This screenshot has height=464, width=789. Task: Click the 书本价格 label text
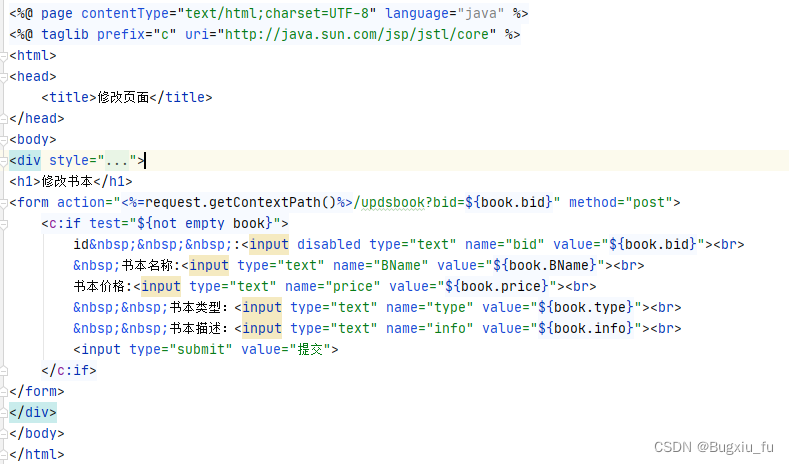pyautogui.click(x=99, y=287)
